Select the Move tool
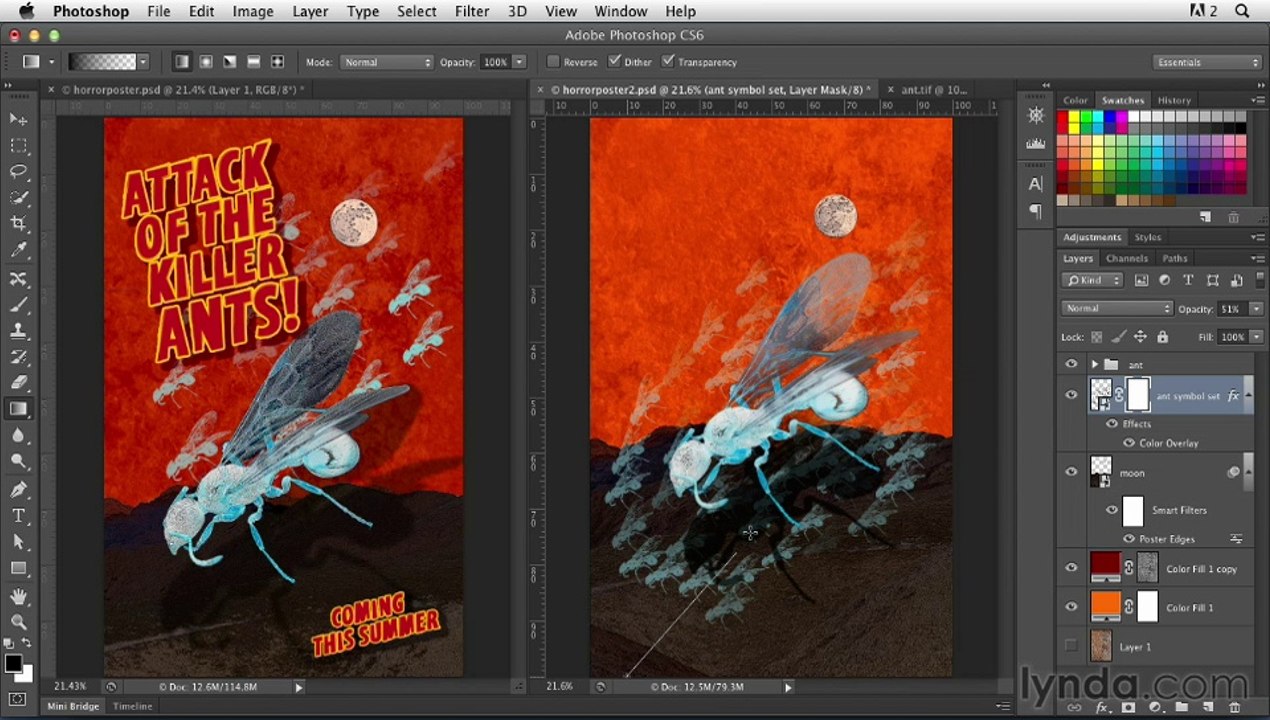Screen dimensions: 1270x720 [18, 119]
